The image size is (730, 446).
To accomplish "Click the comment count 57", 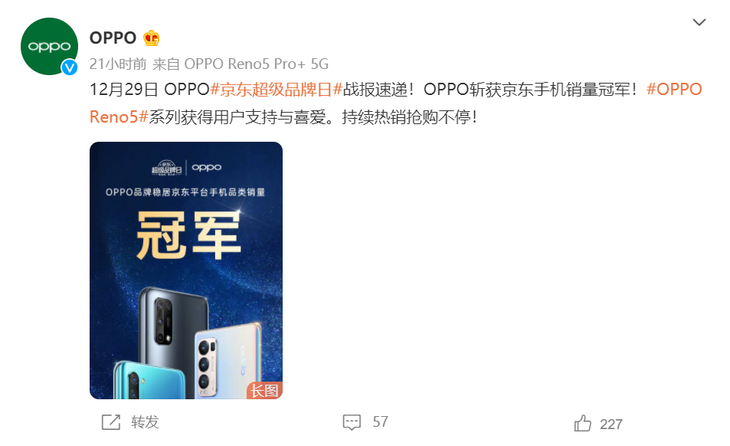I will (380, 422).
